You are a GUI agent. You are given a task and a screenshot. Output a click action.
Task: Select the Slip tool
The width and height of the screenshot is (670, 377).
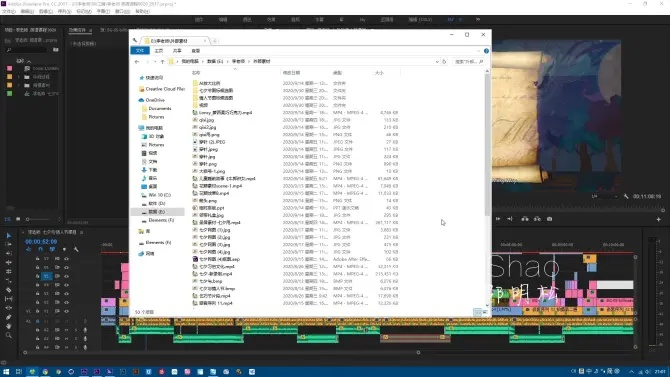pyautogui.click(x=9, y=299)
